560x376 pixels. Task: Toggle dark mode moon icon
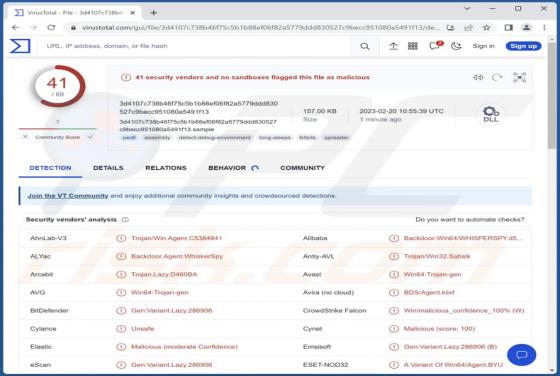[456, 46]
